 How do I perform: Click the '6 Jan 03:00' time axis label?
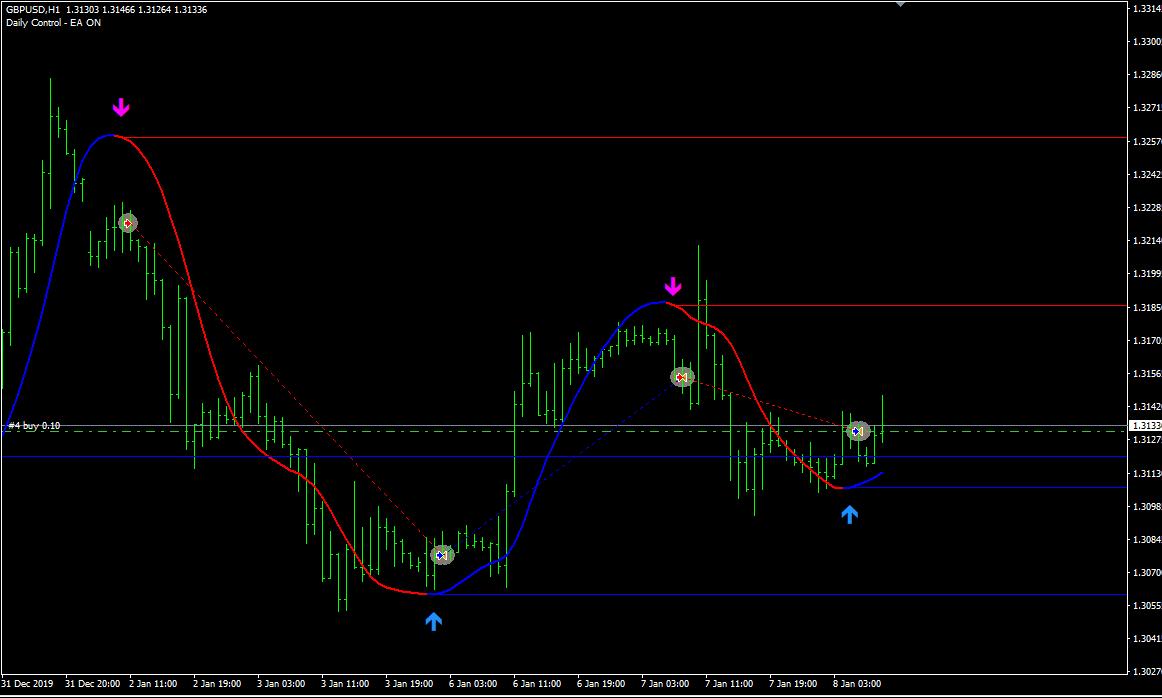pos(473,684)
